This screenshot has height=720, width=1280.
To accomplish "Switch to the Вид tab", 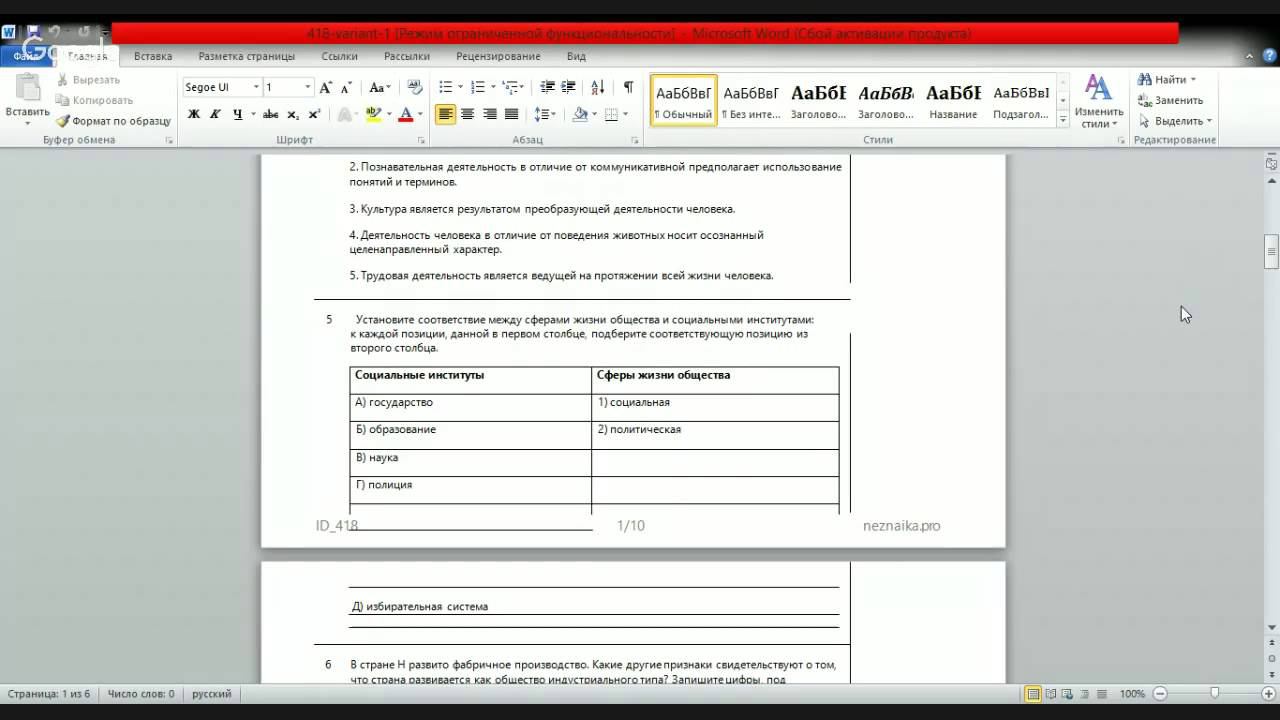I will click(x=576, y=56).
